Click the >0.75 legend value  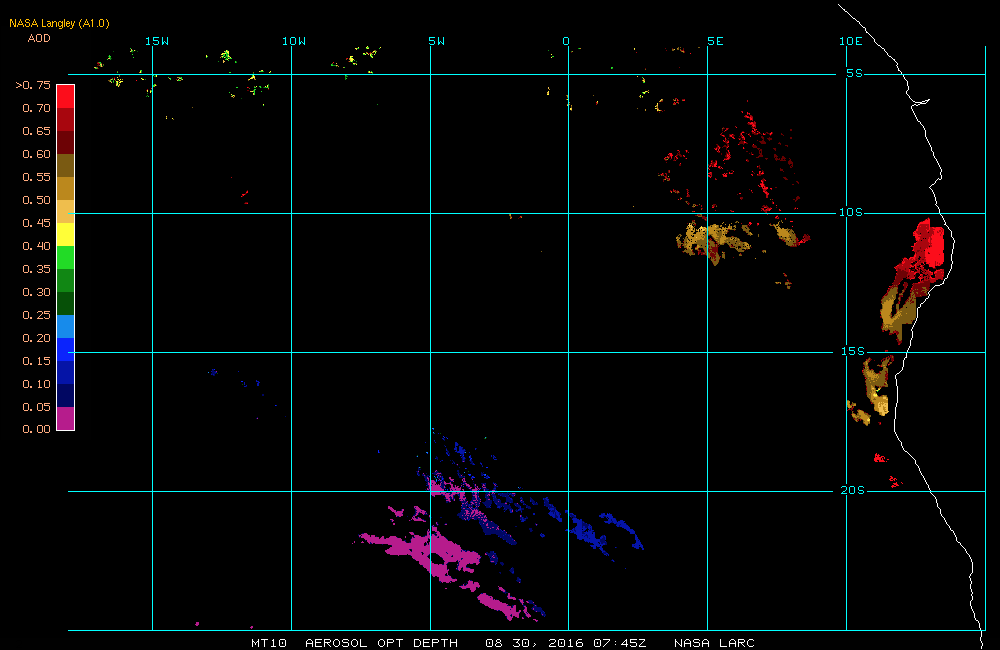33,85
